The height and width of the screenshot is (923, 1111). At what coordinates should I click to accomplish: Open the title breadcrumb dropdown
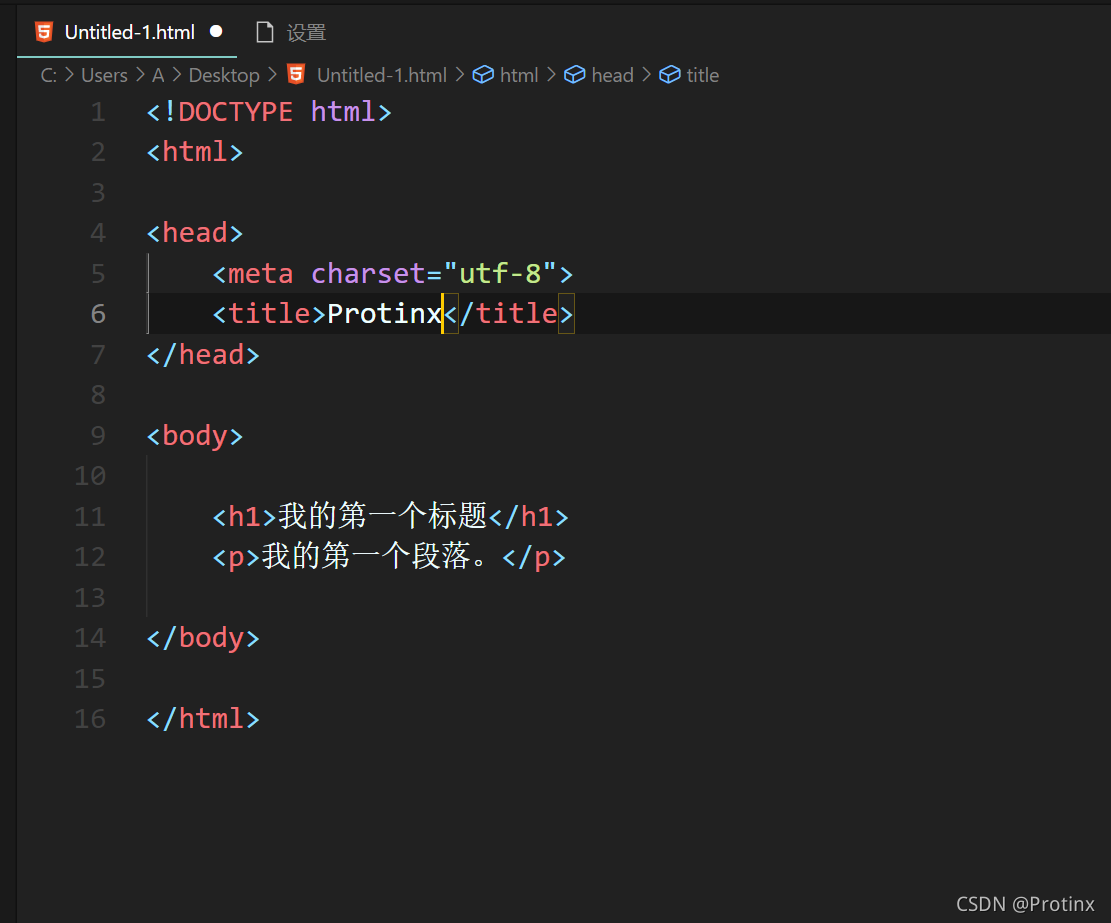pos(704,74)
